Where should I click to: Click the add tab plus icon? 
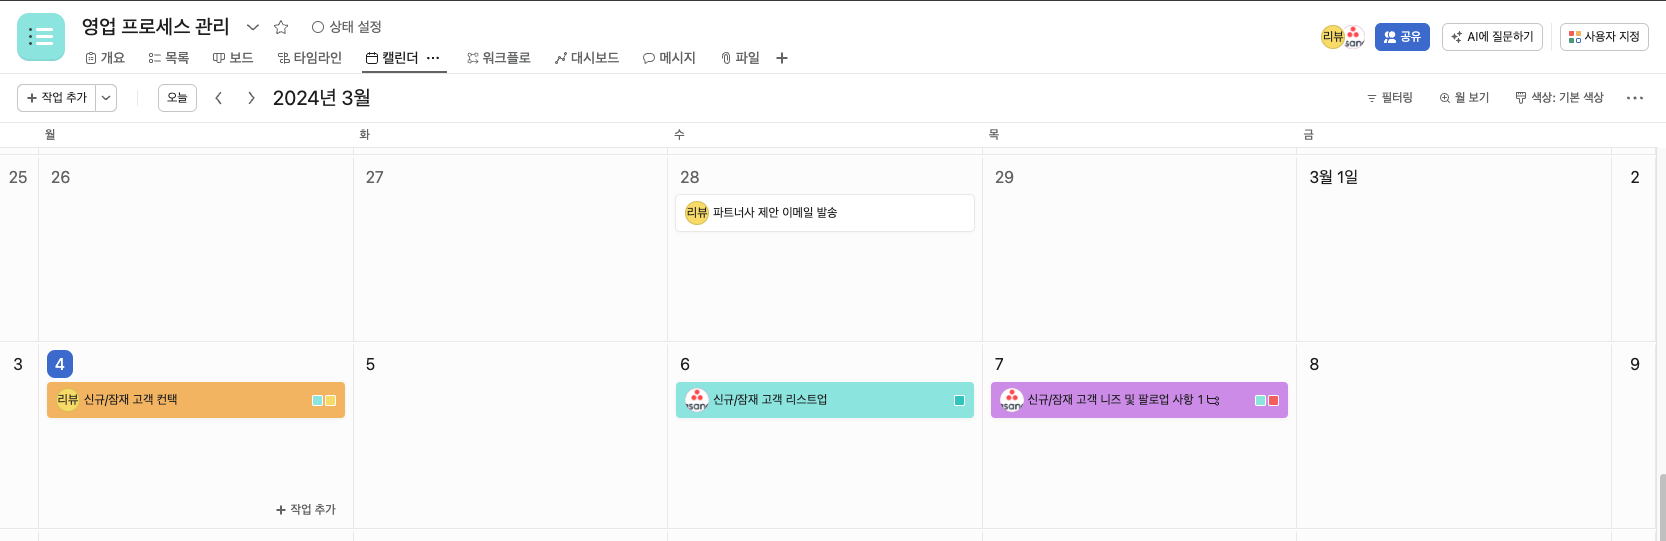coord(782,58)
